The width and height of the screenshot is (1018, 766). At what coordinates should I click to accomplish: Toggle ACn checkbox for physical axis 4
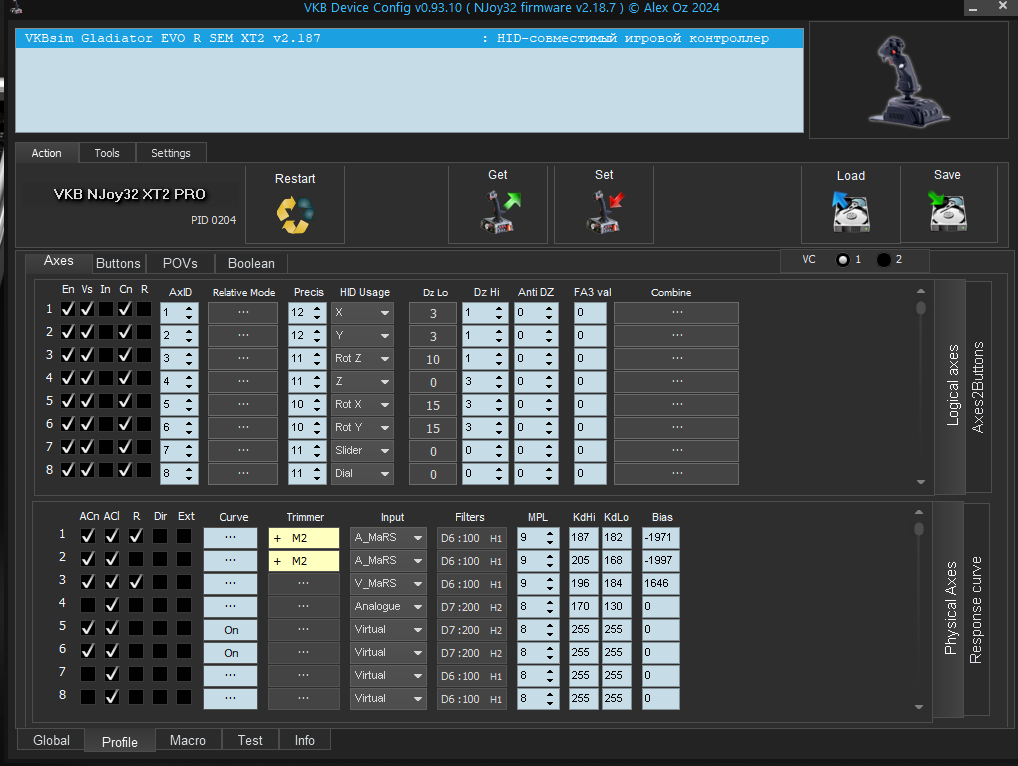pos(88,605)
